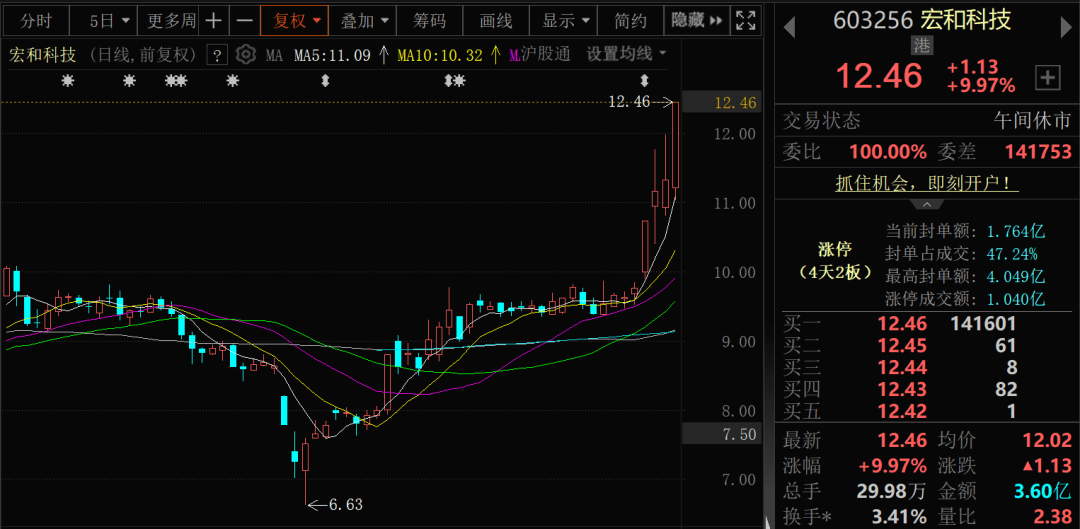Toggle the 隐藏 side panel button

coord(696,21)
